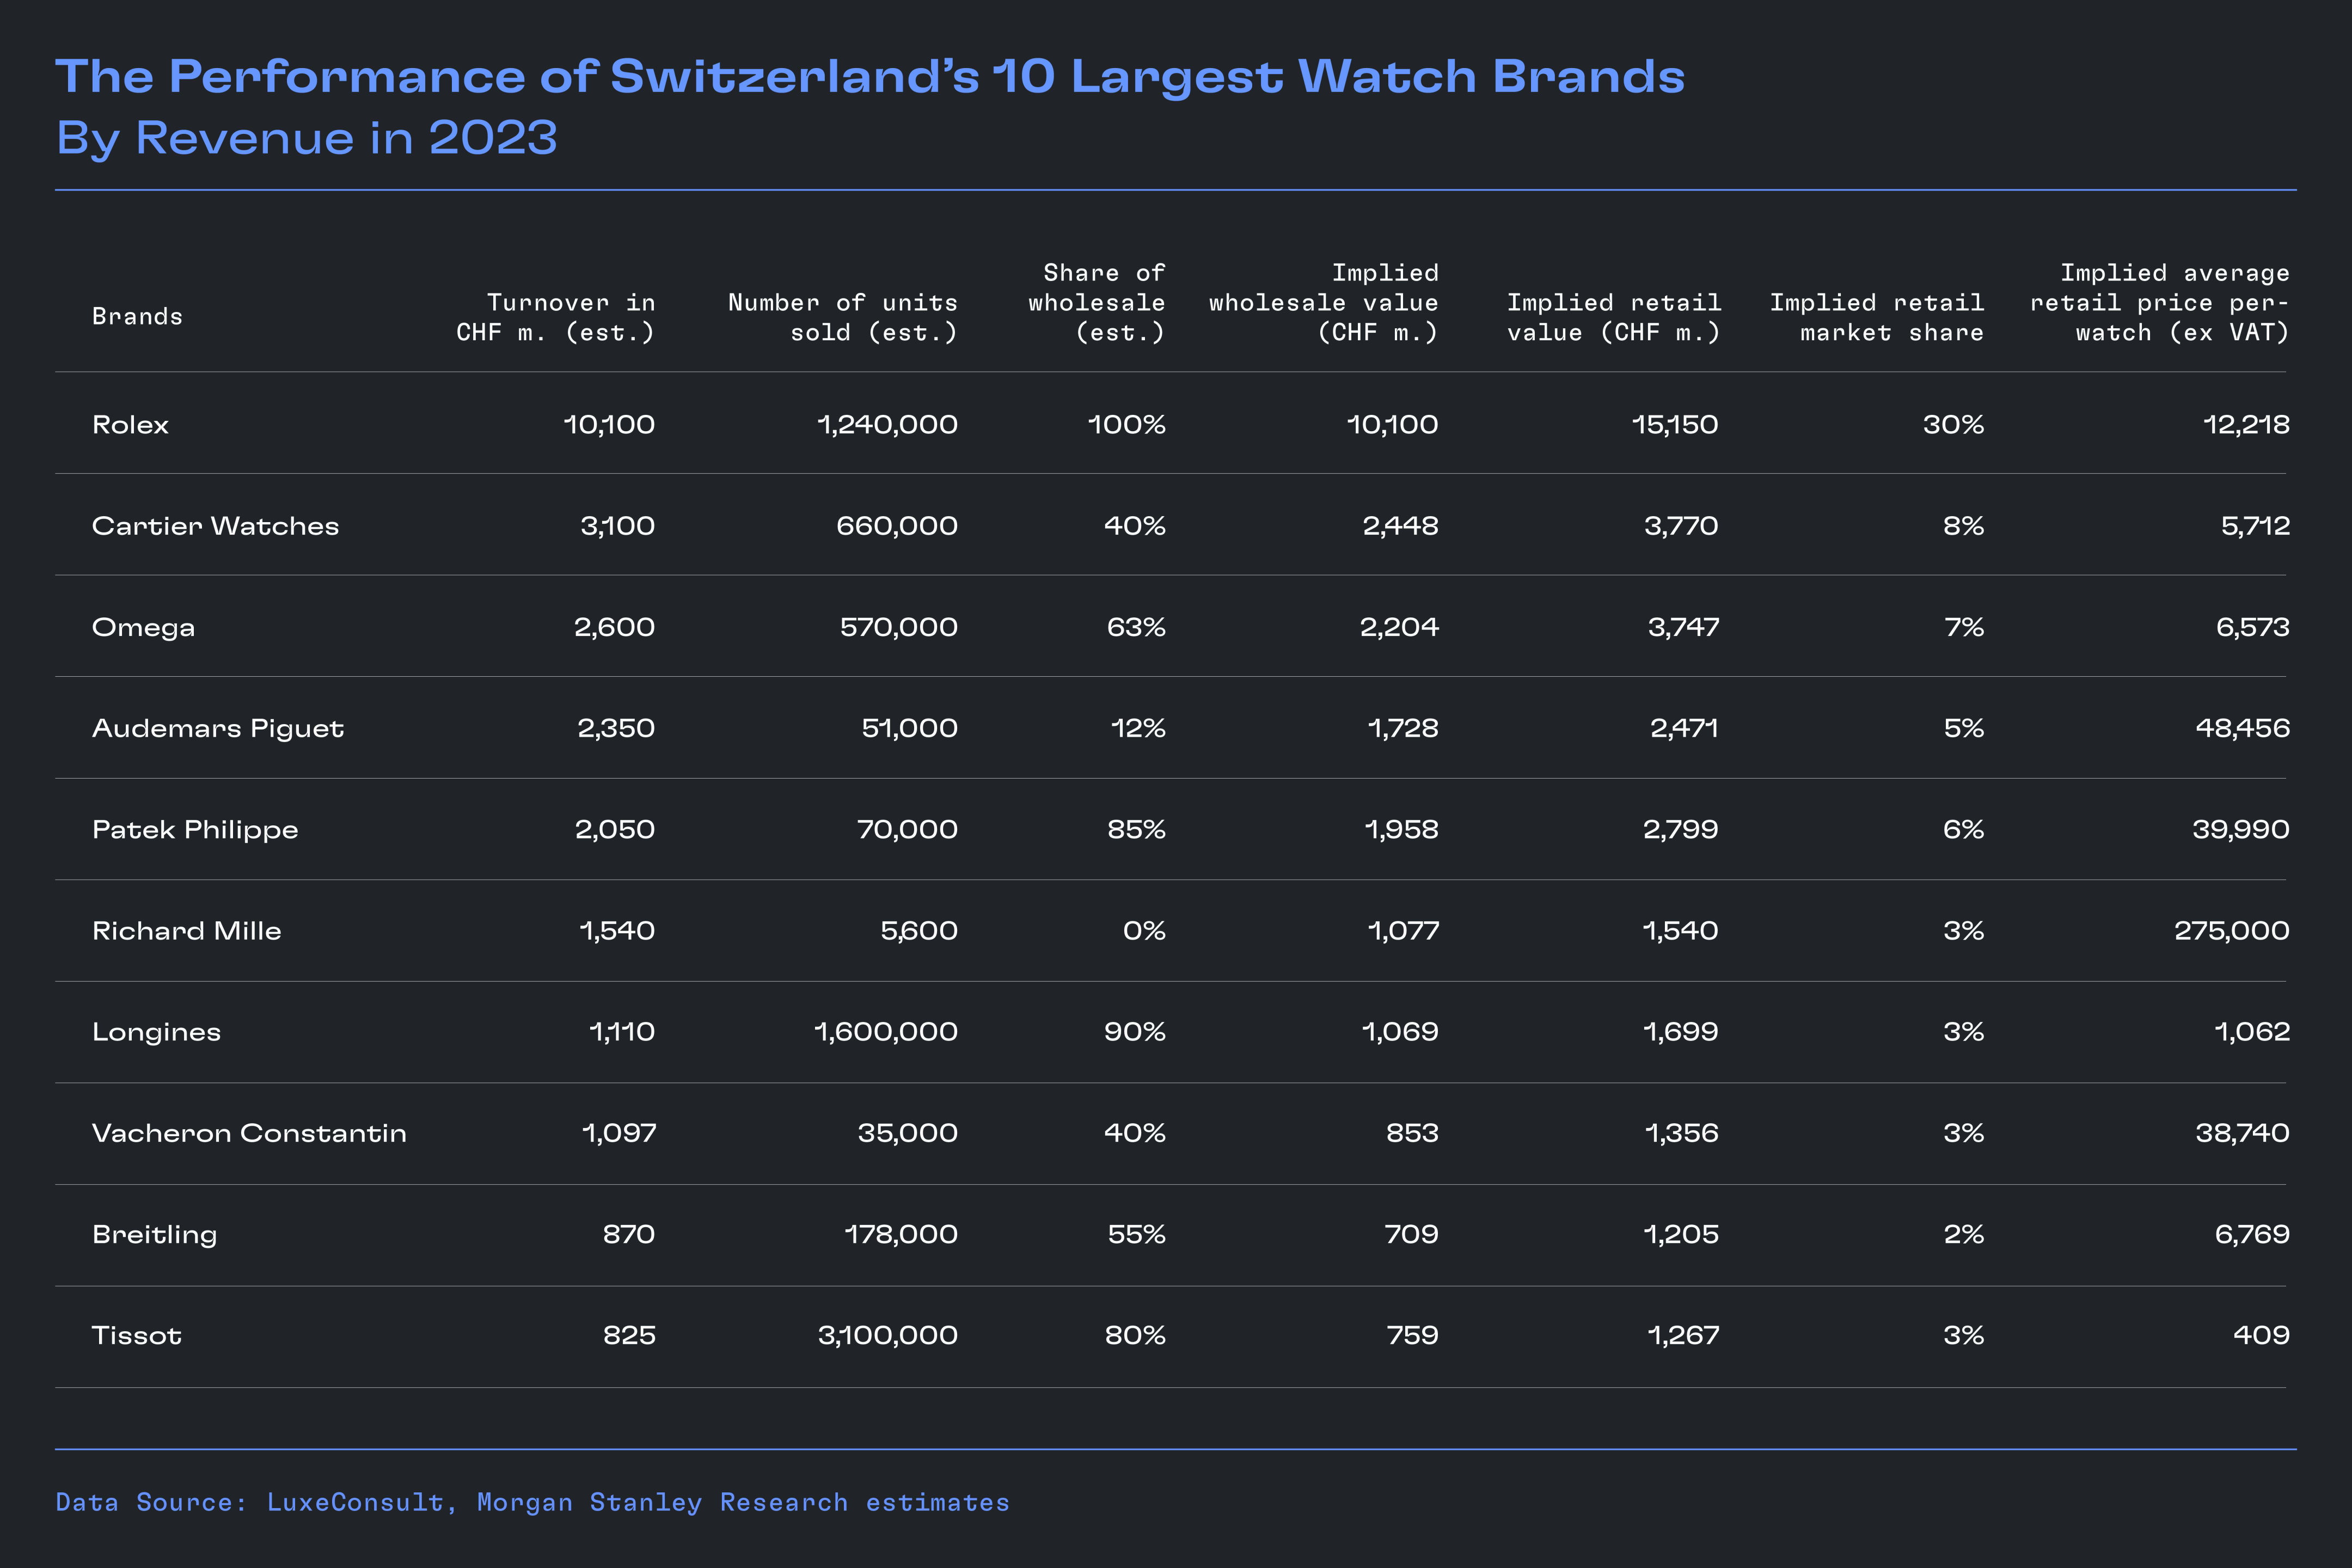This screenshot has height=1568, width=2352.
Task: Click the 'Implied wholesale value (CHF m.)' header
Action: 1324,303
